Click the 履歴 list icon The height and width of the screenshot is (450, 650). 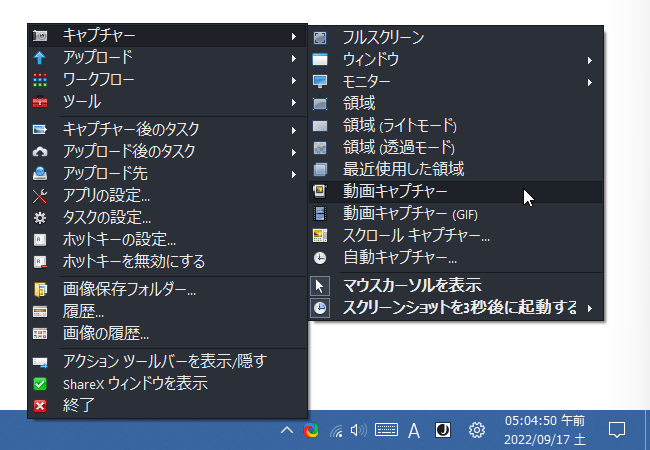click(x=40, y=312)
